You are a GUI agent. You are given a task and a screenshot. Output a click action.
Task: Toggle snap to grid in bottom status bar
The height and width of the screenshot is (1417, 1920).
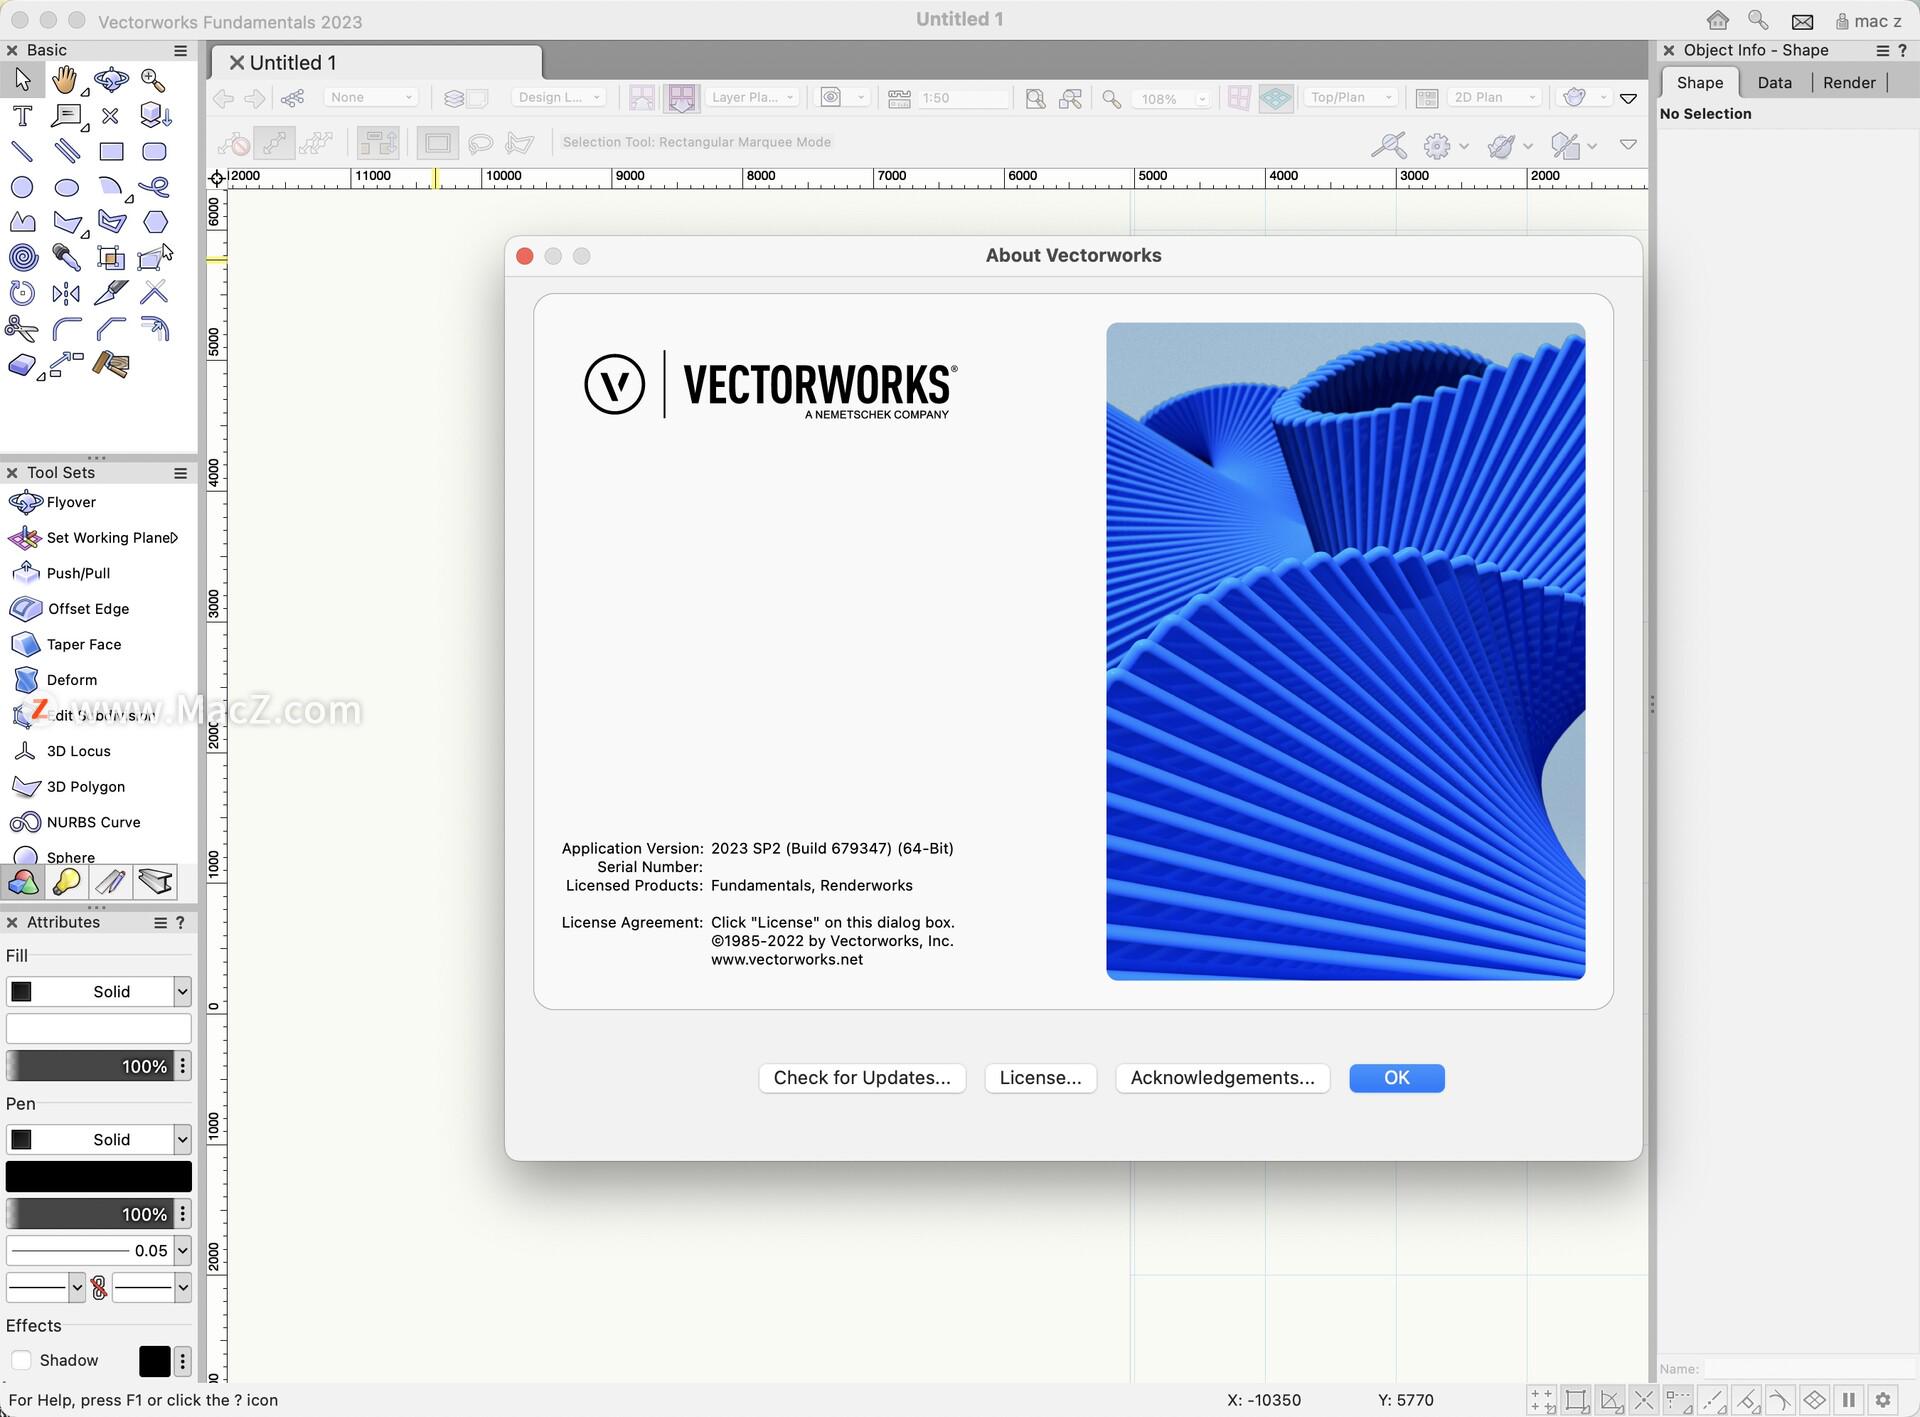pos(1540,1400)
